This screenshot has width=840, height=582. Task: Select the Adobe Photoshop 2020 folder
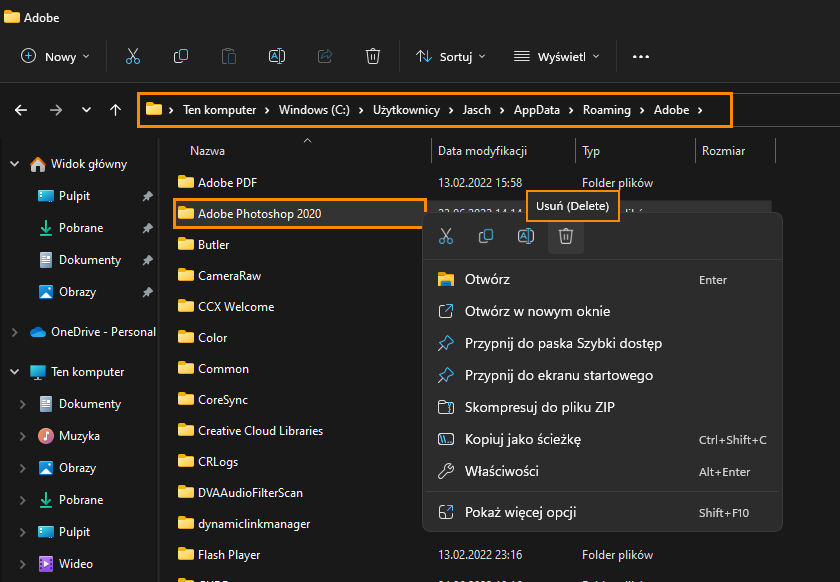tap(260, 214)
